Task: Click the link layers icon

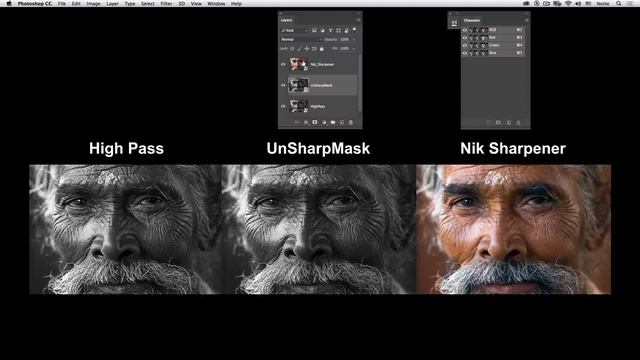Action: pos(297,122)
